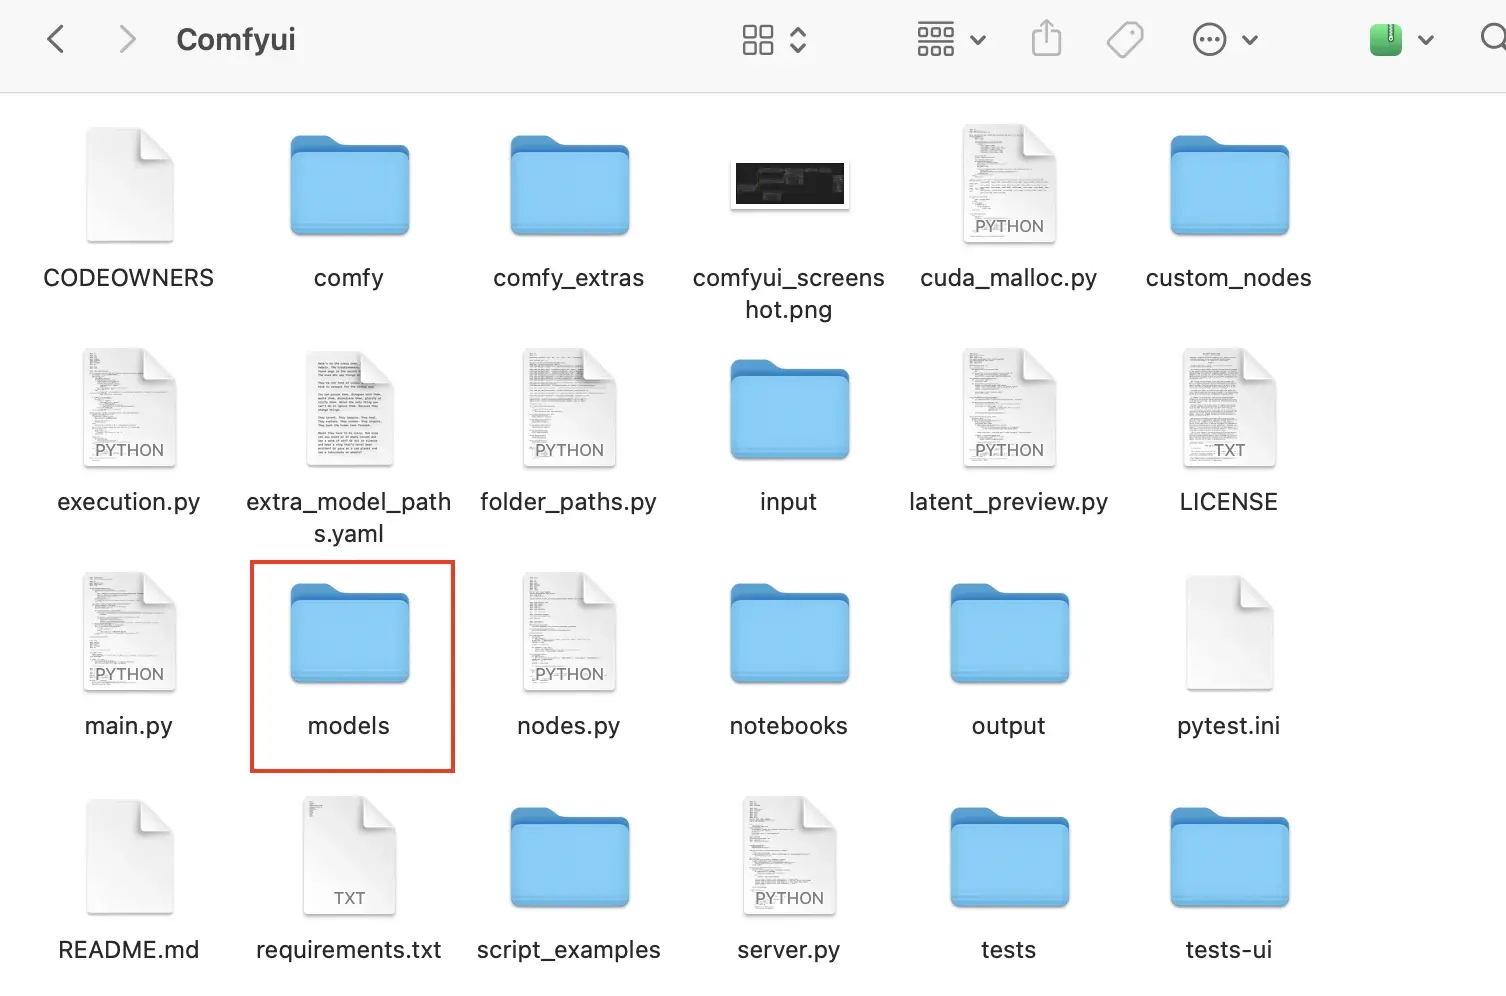Open the Edit Tags button

(1125, 40)
